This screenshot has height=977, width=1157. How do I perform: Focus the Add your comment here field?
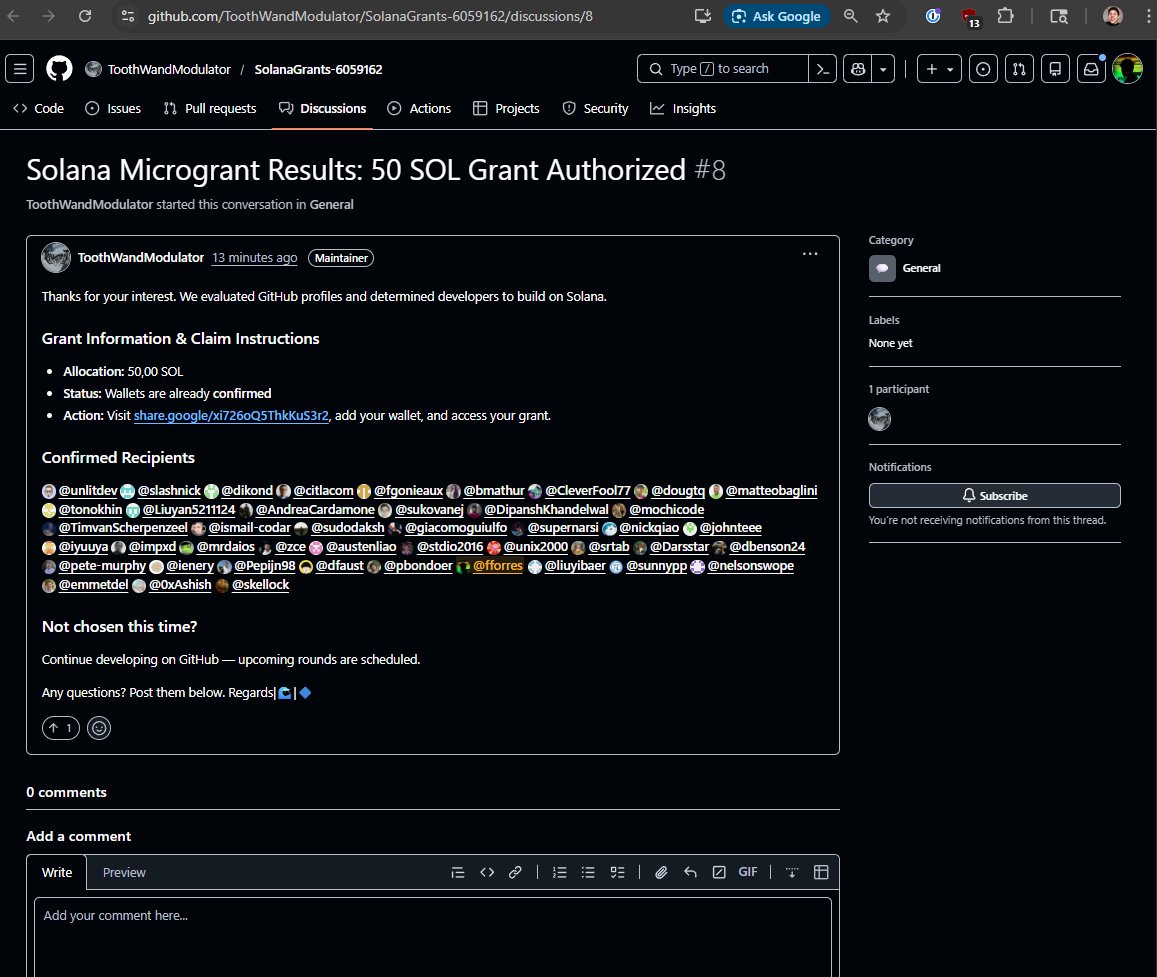(432, 937)
